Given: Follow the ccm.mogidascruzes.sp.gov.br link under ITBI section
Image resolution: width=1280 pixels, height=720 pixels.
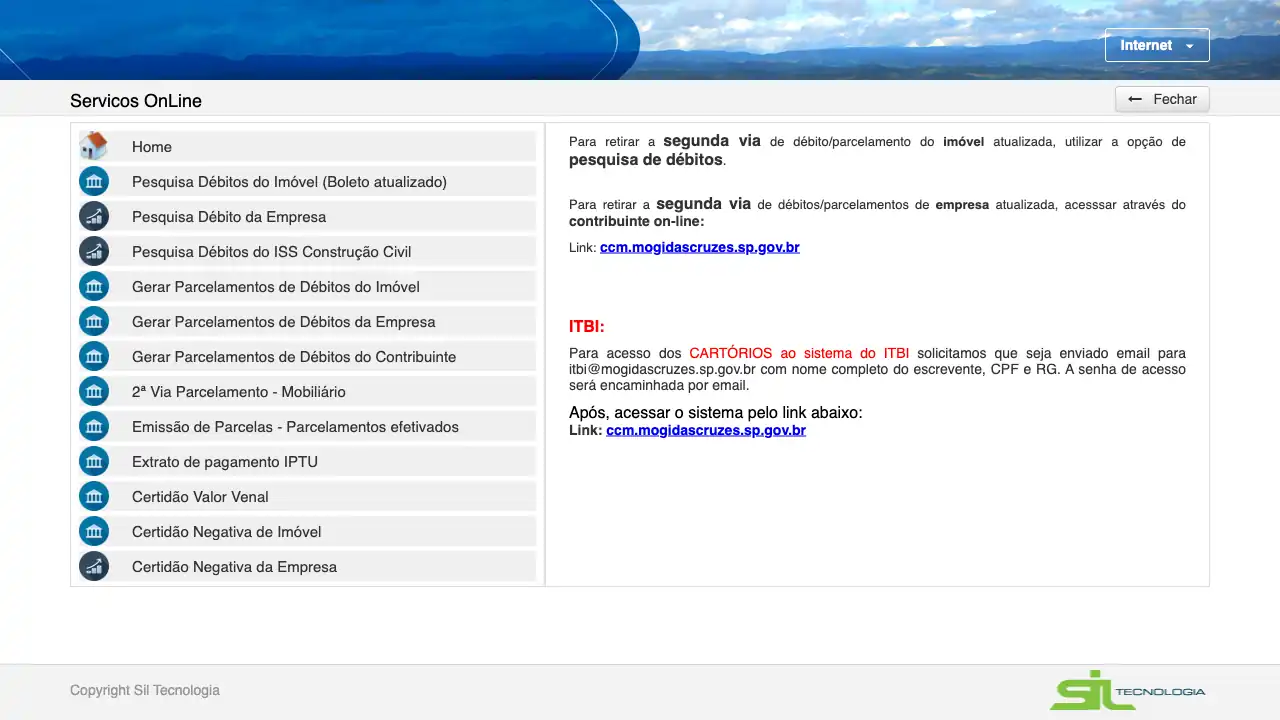Looking at the screenshot, I should click(706, 430).
